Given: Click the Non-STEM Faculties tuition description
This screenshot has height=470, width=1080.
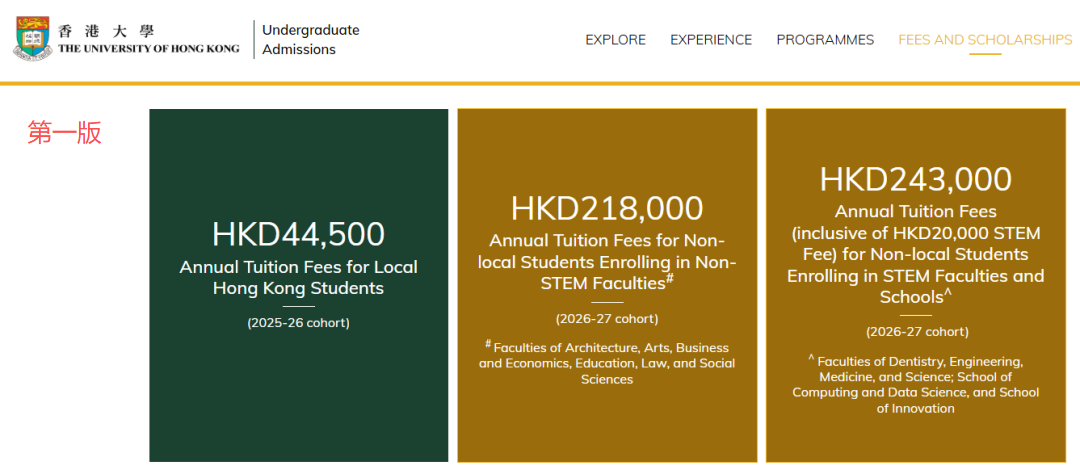Looking at the screenshot, I should click(x=607, y=262).
